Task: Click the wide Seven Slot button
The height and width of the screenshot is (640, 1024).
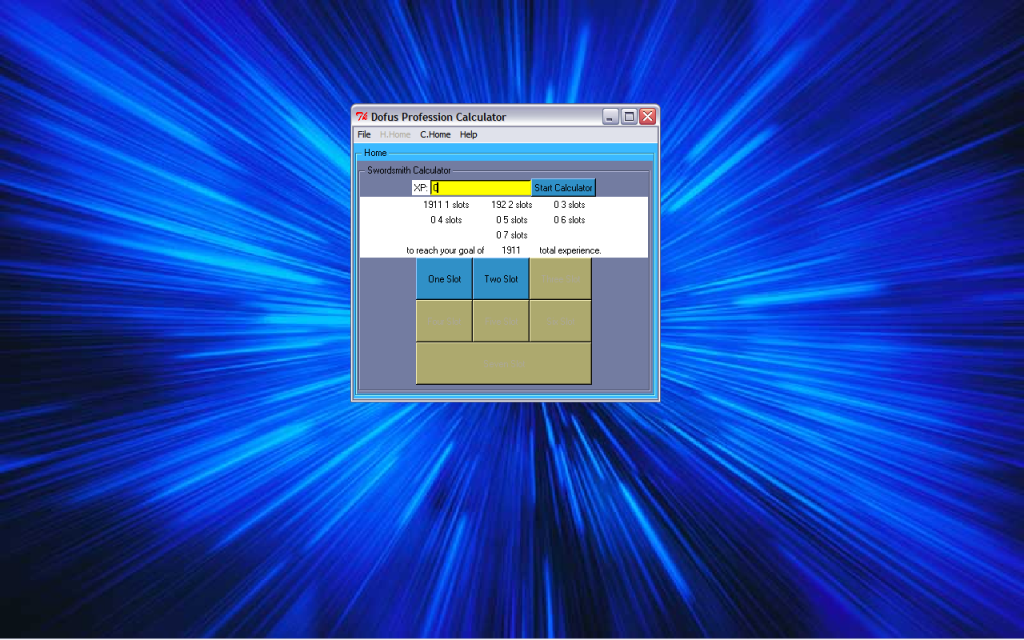Action: [x=504, y=364]
